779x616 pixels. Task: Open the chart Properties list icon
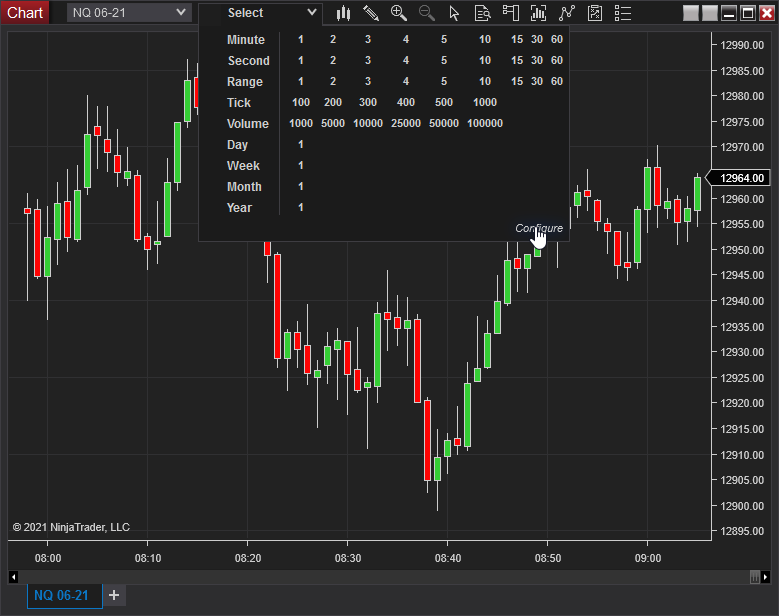pyautogui.click(x=623, y=13)
